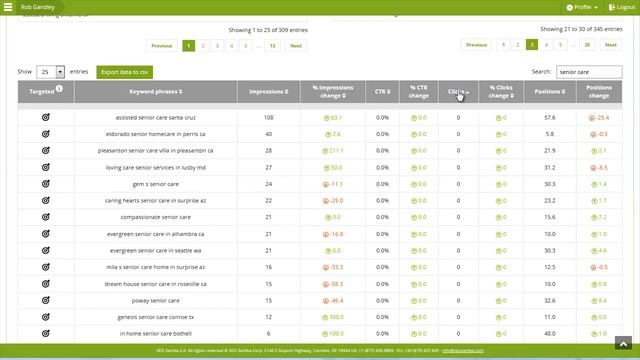The width and height of the screenshot is (640, 360).
Task: Click the scroll-to-top arrow button
Action: coord(623,344)
